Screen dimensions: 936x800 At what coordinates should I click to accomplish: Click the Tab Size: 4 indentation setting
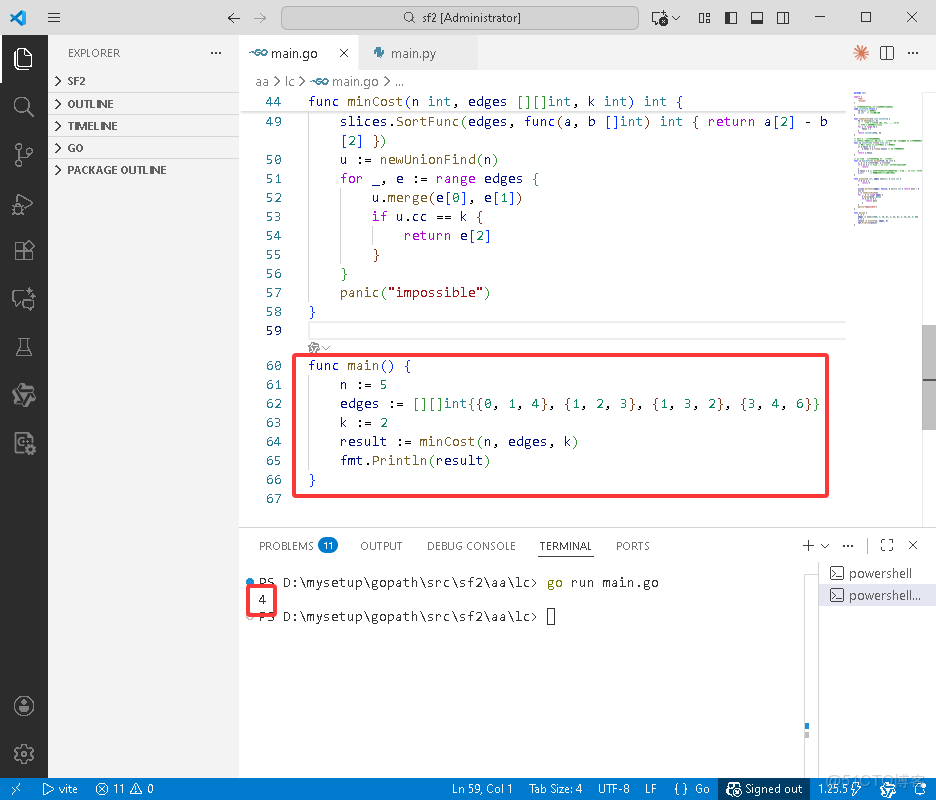tap(554, 789)
